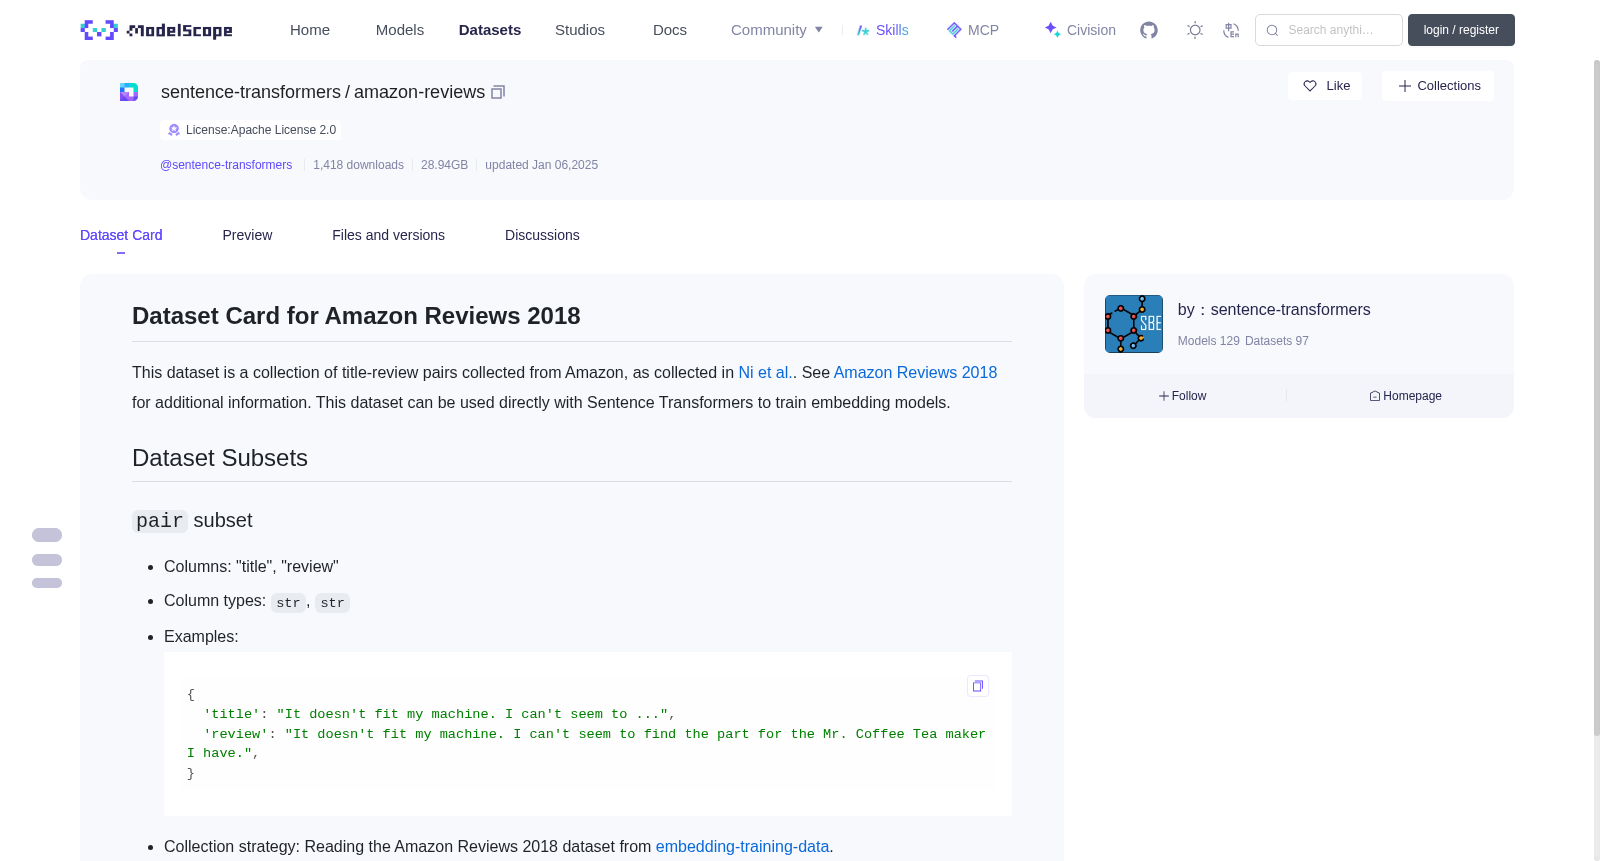Open the Skills page
Screen dimensions: 1600x861
[x=883, y=30]
